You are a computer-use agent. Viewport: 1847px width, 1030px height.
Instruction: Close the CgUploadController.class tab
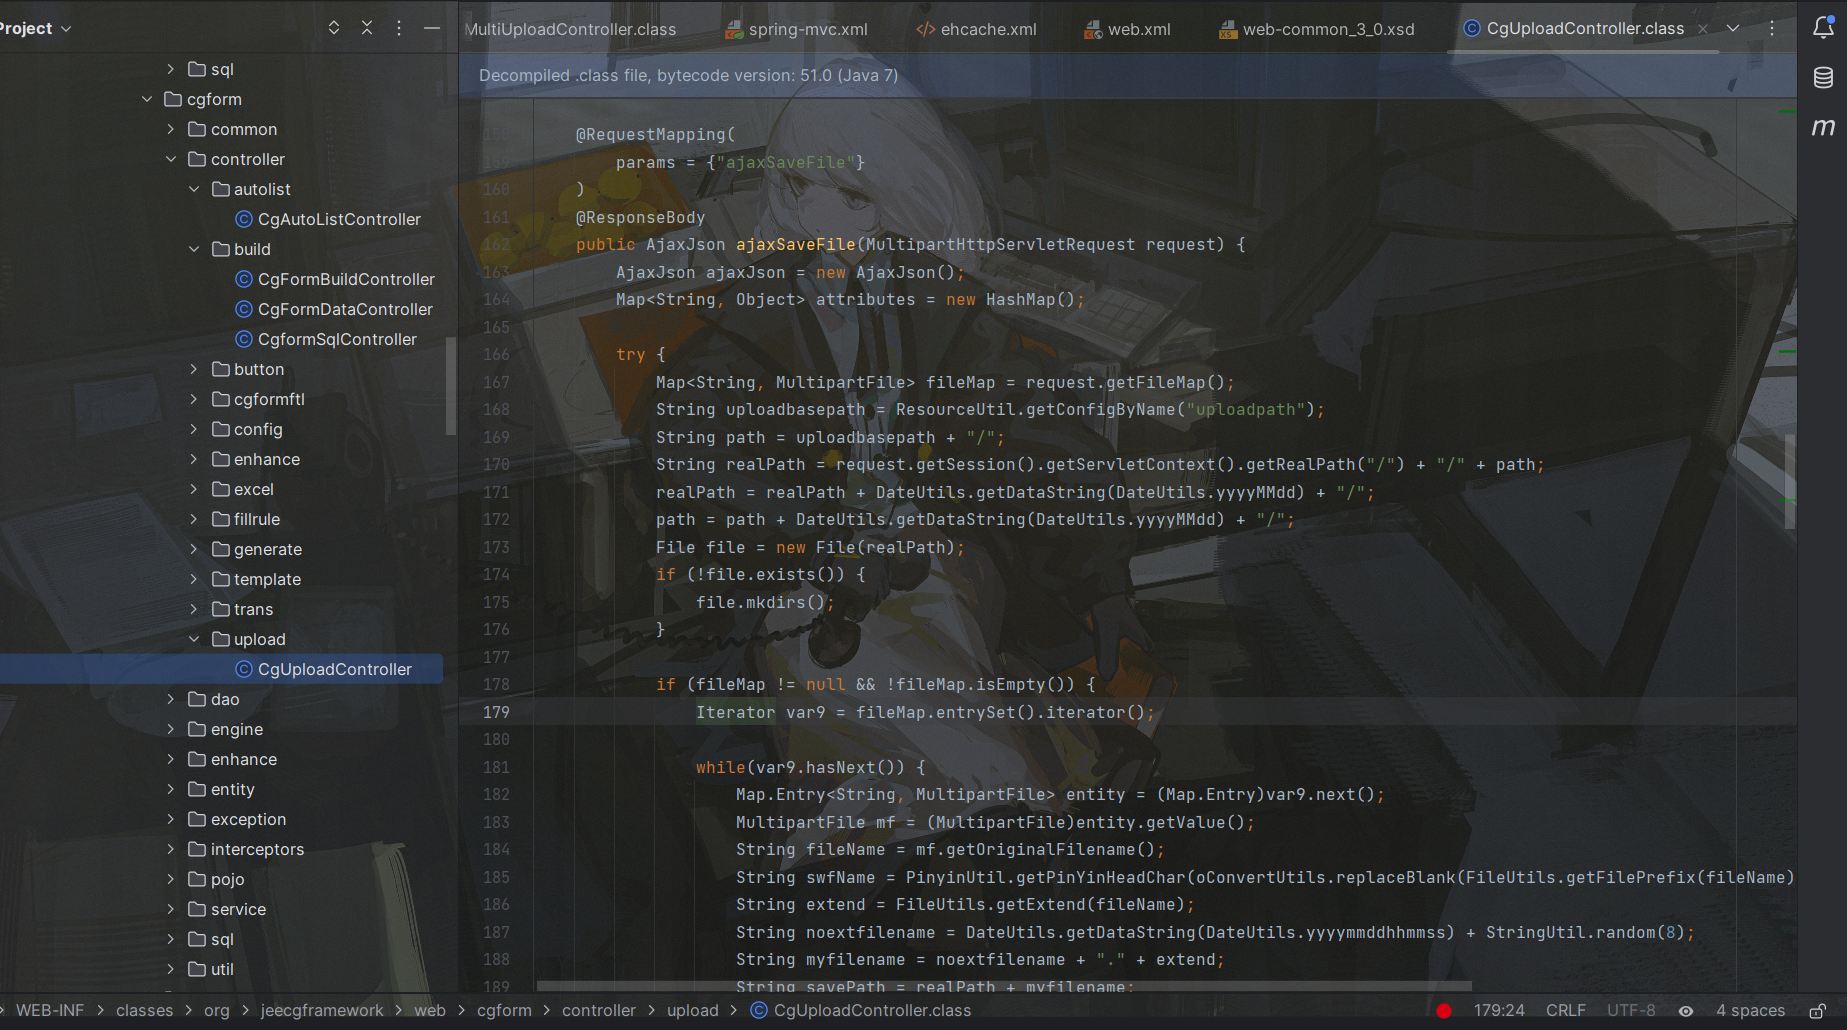click(x=1703, y=29)
